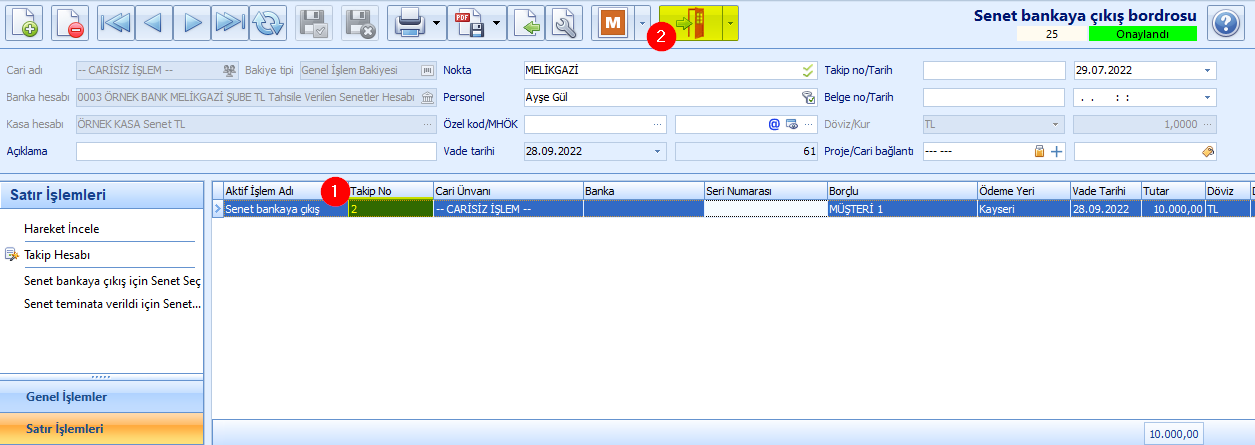Sort by the Seri Numarası column header
Viewport: 1255px width, 445px height.
pyautogui.click(x=765, y=191)
